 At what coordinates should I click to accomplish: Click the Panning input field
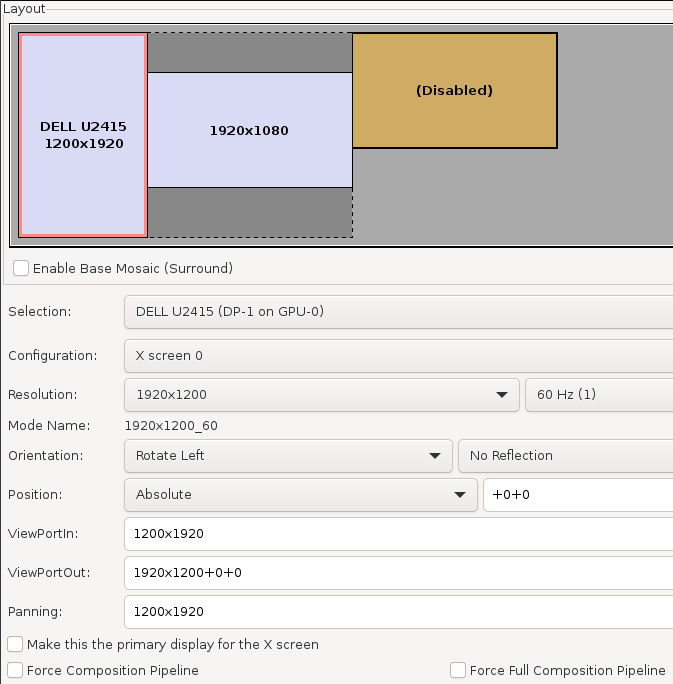pos(399,612)
